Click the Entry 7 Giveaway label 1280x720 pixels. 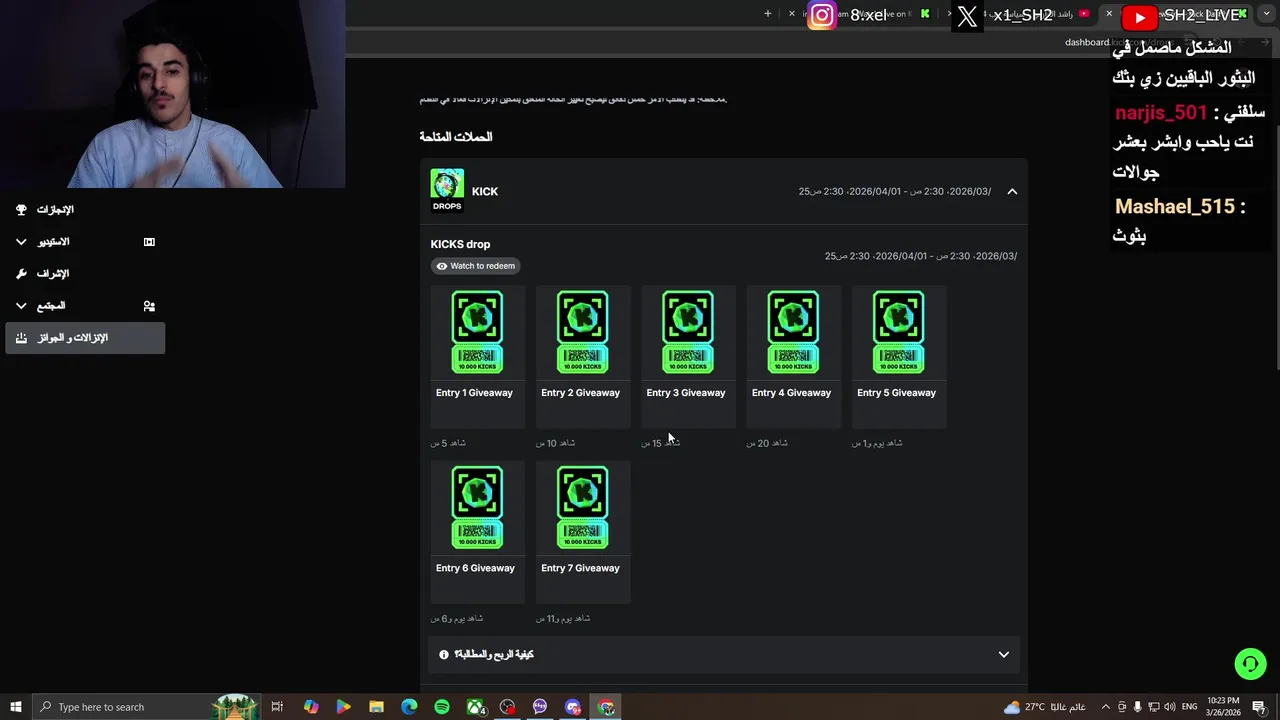coord(580,568)
